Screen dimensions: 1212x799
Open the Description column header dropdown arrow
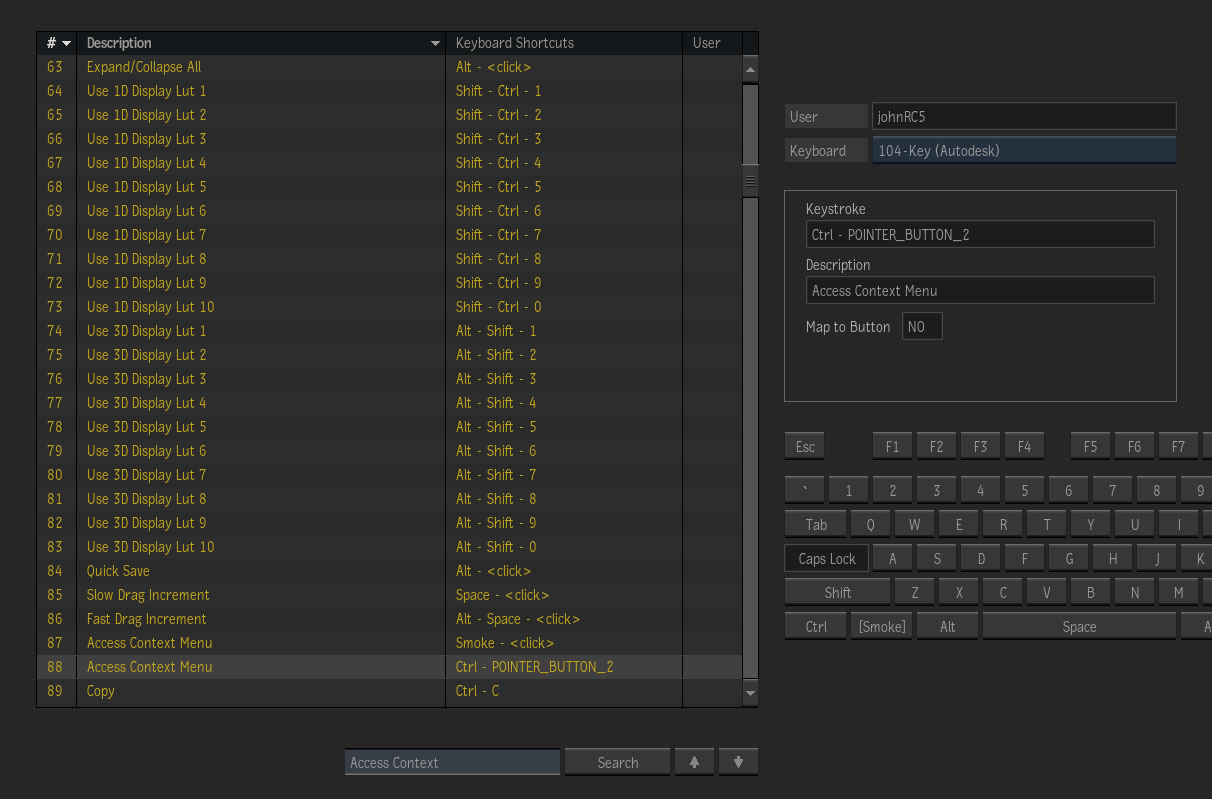point(435,43)
